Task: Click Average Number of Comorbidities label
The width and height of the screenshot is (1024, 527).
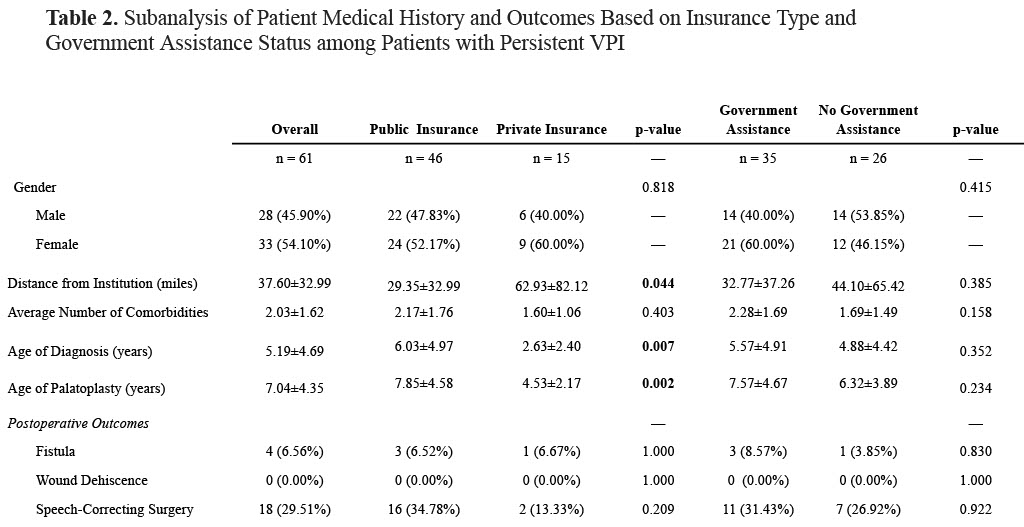Action: click(x=108, y=312)
